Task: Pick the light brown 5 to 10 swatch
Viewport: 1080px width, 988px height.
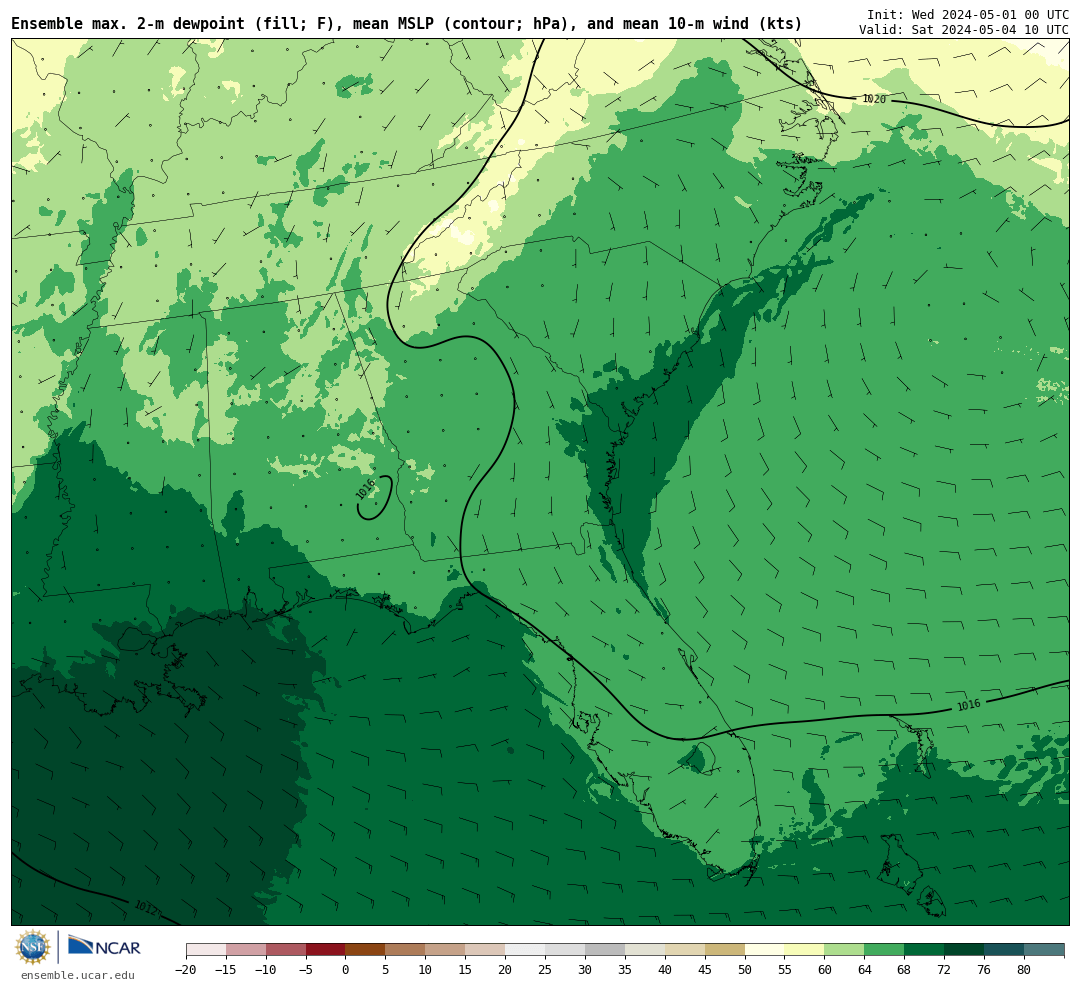Action: pos(406,950)
